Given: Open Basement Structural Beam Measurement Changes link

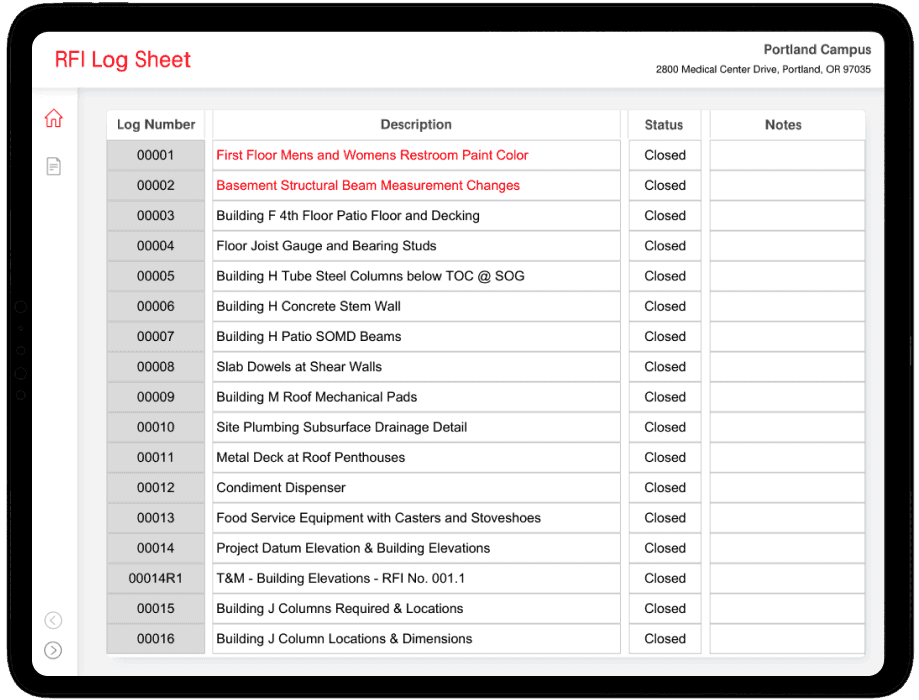Looking at the screenshot, I should (368, 185).
